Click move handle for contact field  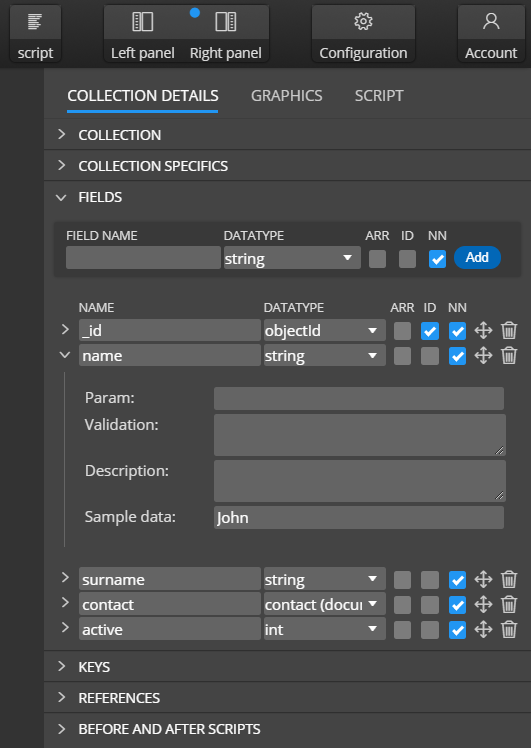(x=483, y=604)
